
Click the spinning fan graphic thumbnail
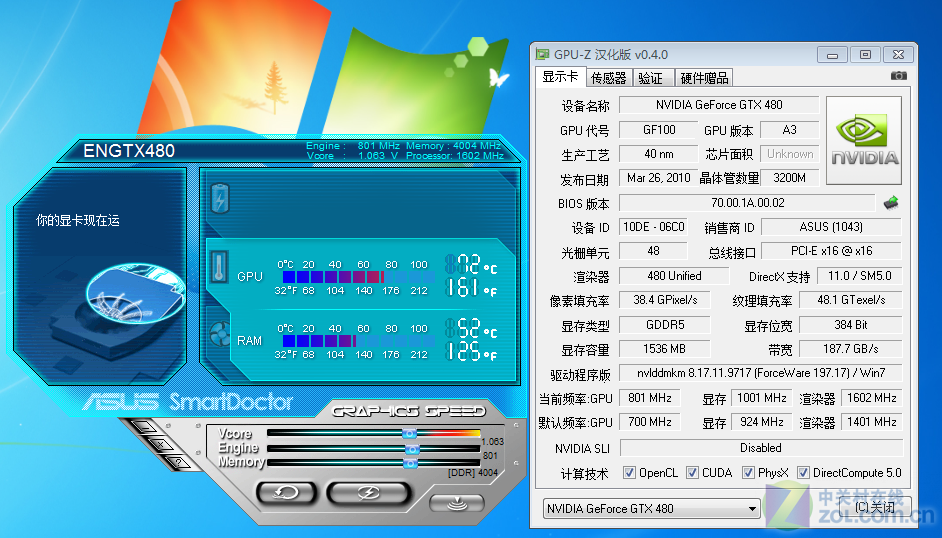(135, 292)
